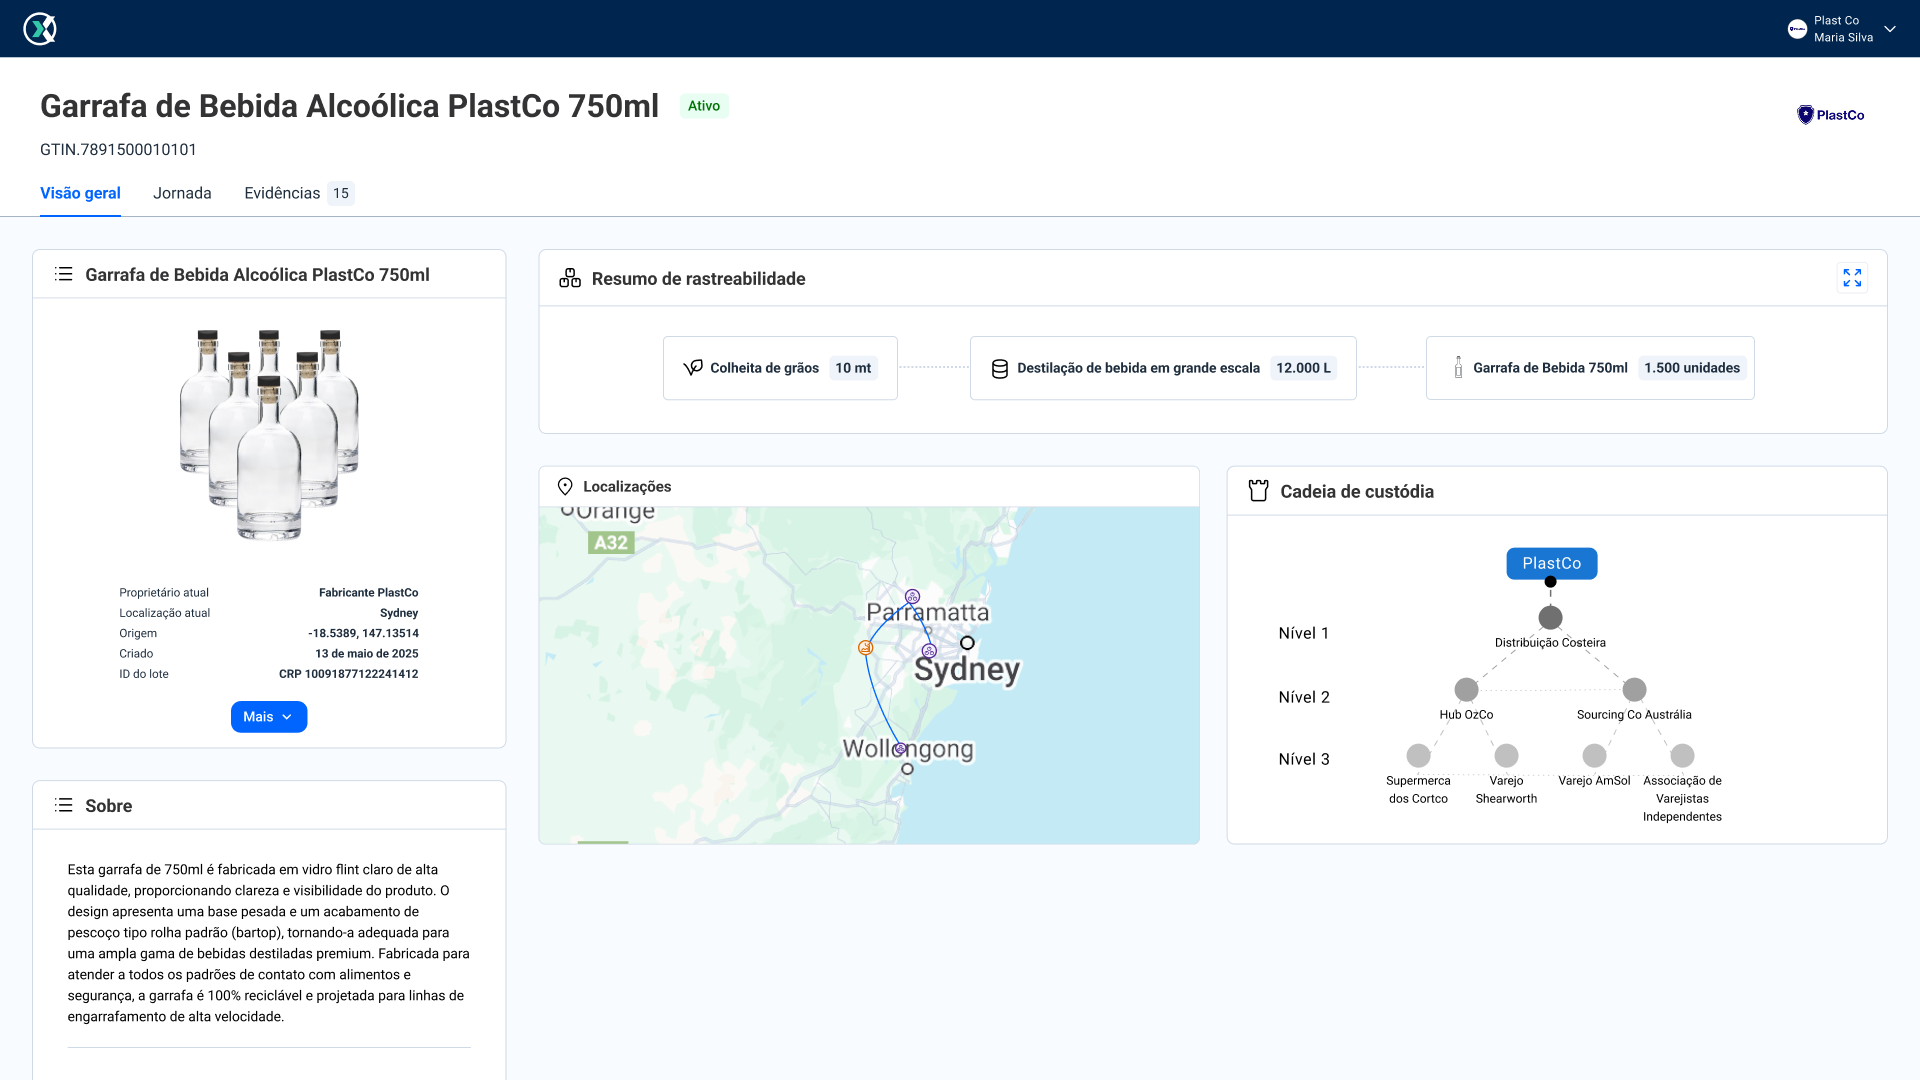Viewport: 1920px width, 1080px height.
Task: Expand details with the Mais button
Action: coord(268,717)
